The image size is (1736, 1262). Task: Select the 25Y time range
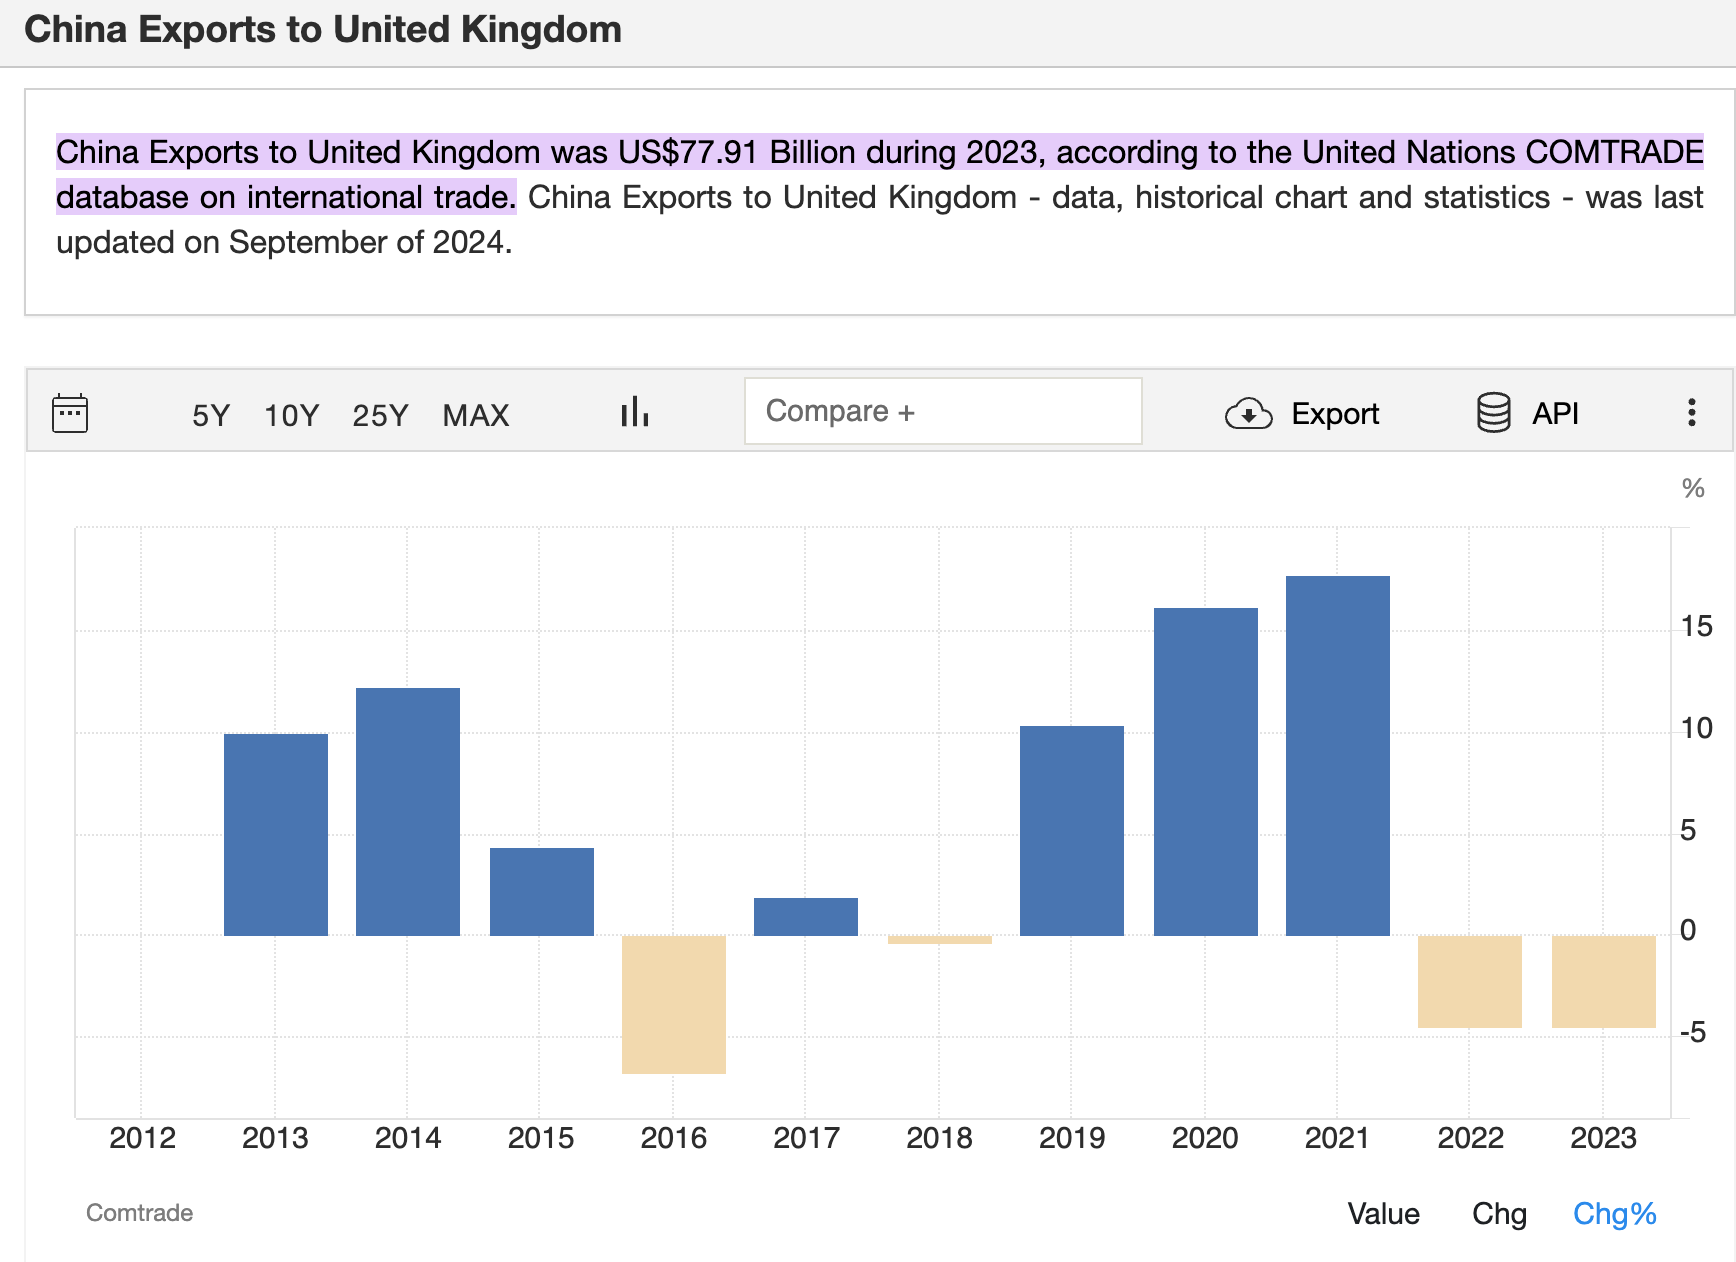pos(380,415)
